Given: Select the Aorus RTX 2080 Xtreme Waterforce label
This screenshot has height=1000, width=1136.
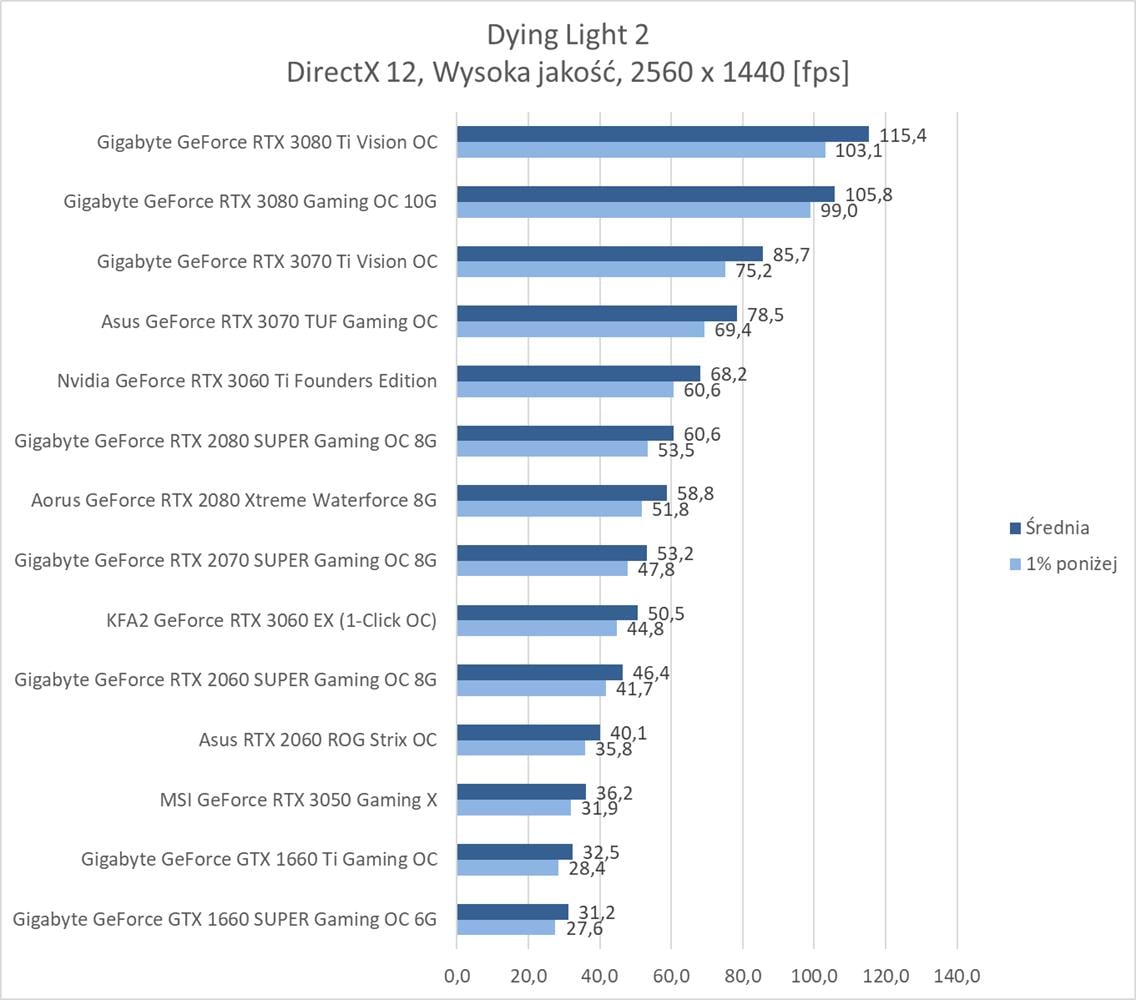Looking at the screenshot, I should tap(234, 501).
